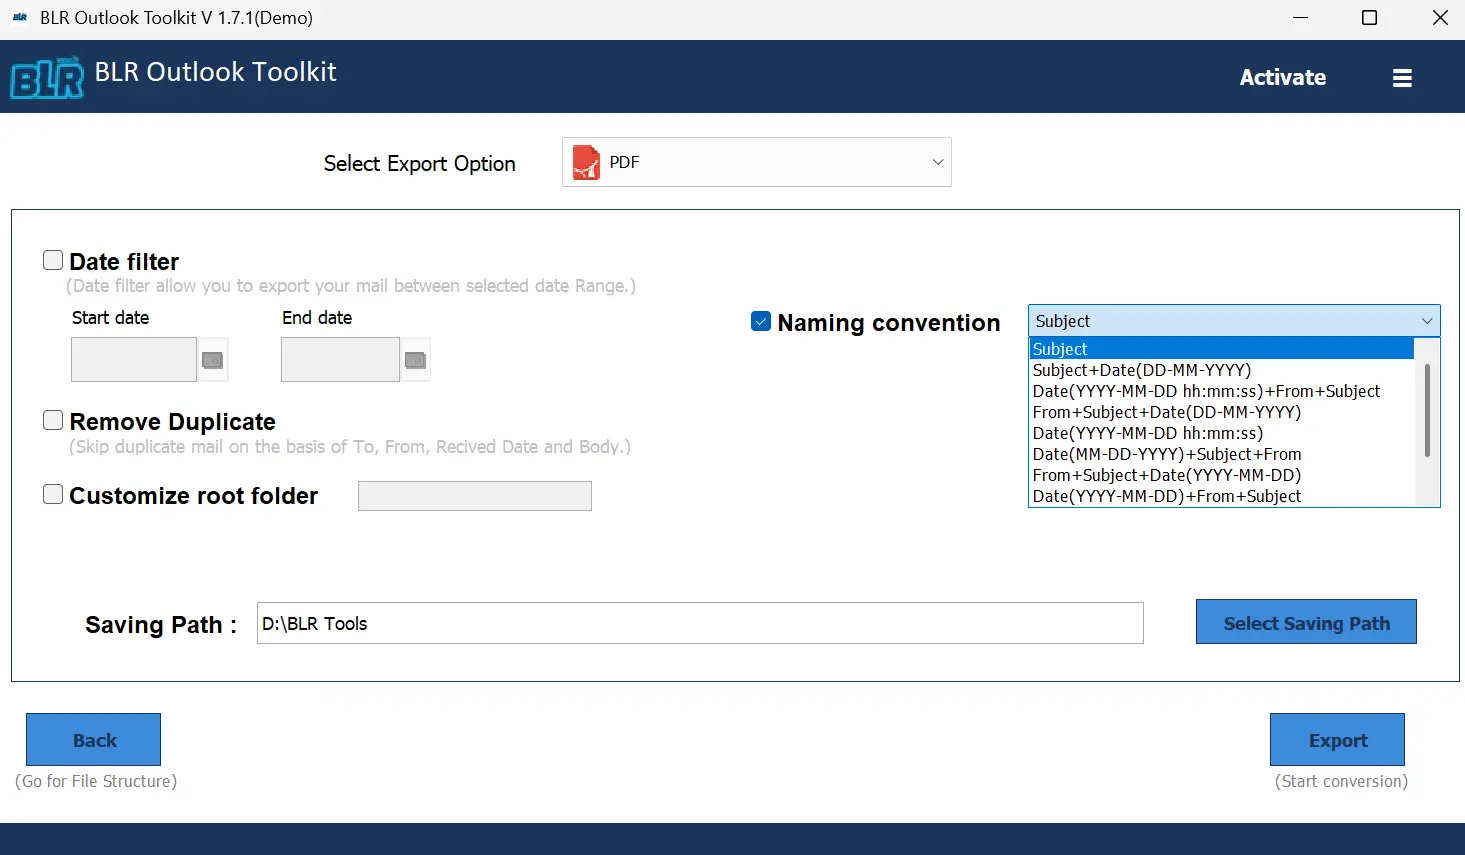Select Subject+Date(DD-MM-YYYY) naming option

1141,370
